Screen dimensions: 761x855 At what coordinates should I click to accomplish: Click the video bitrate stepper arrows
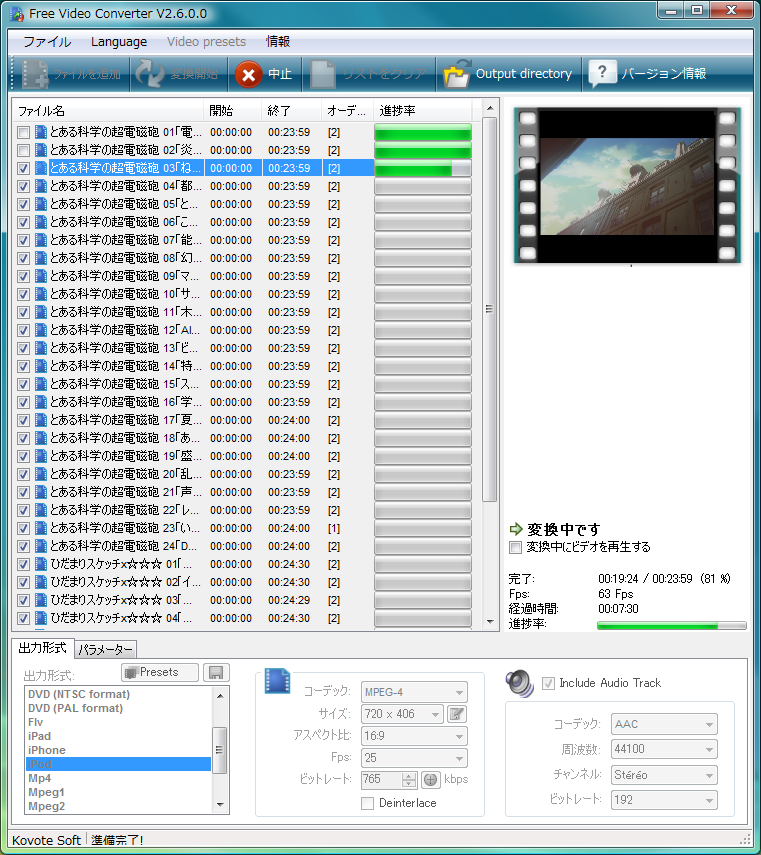(x=409, y=780)
